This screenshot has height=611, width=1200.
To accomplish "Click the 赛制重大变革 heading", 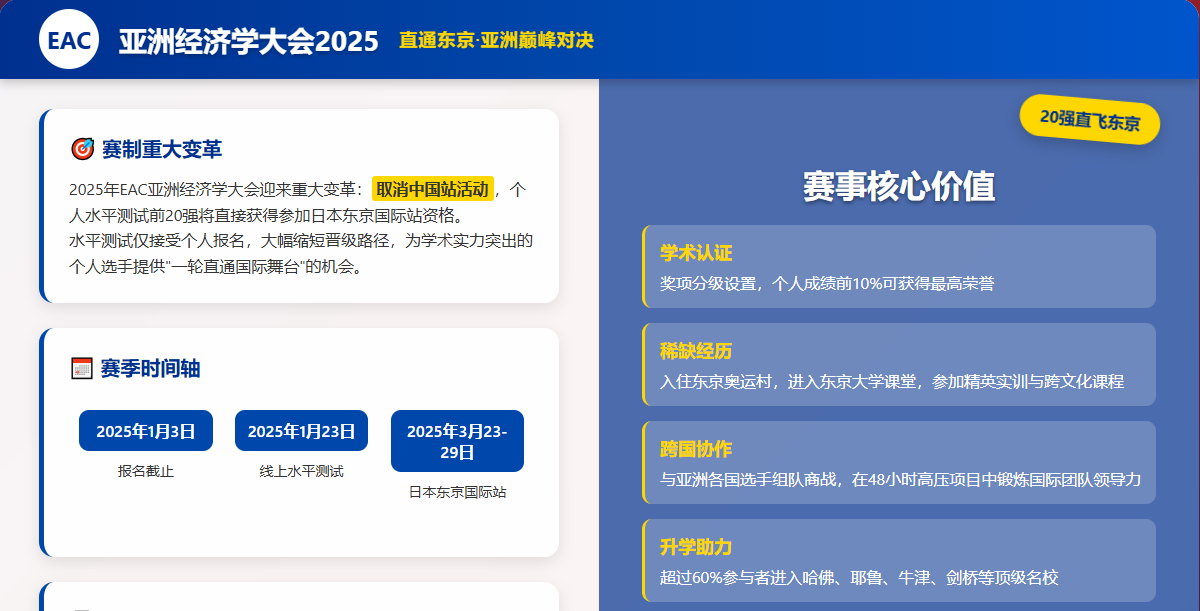I will coord(162,149).
